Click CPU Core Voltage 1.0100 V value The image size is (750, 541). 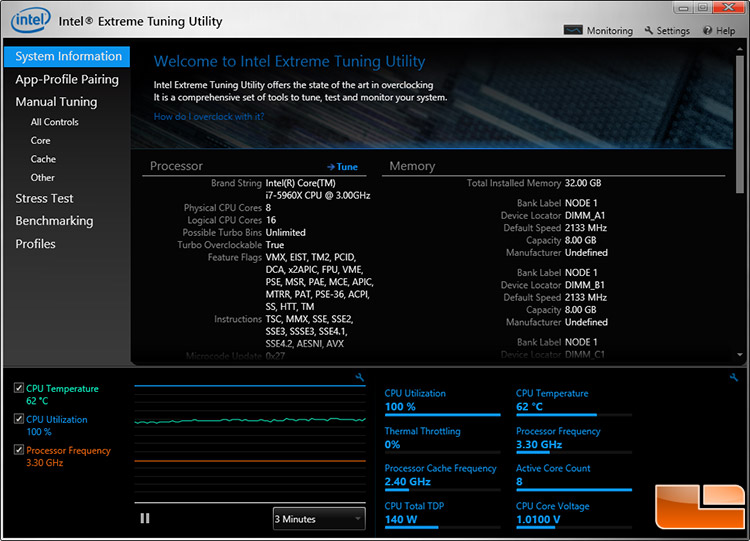[538, 519]
